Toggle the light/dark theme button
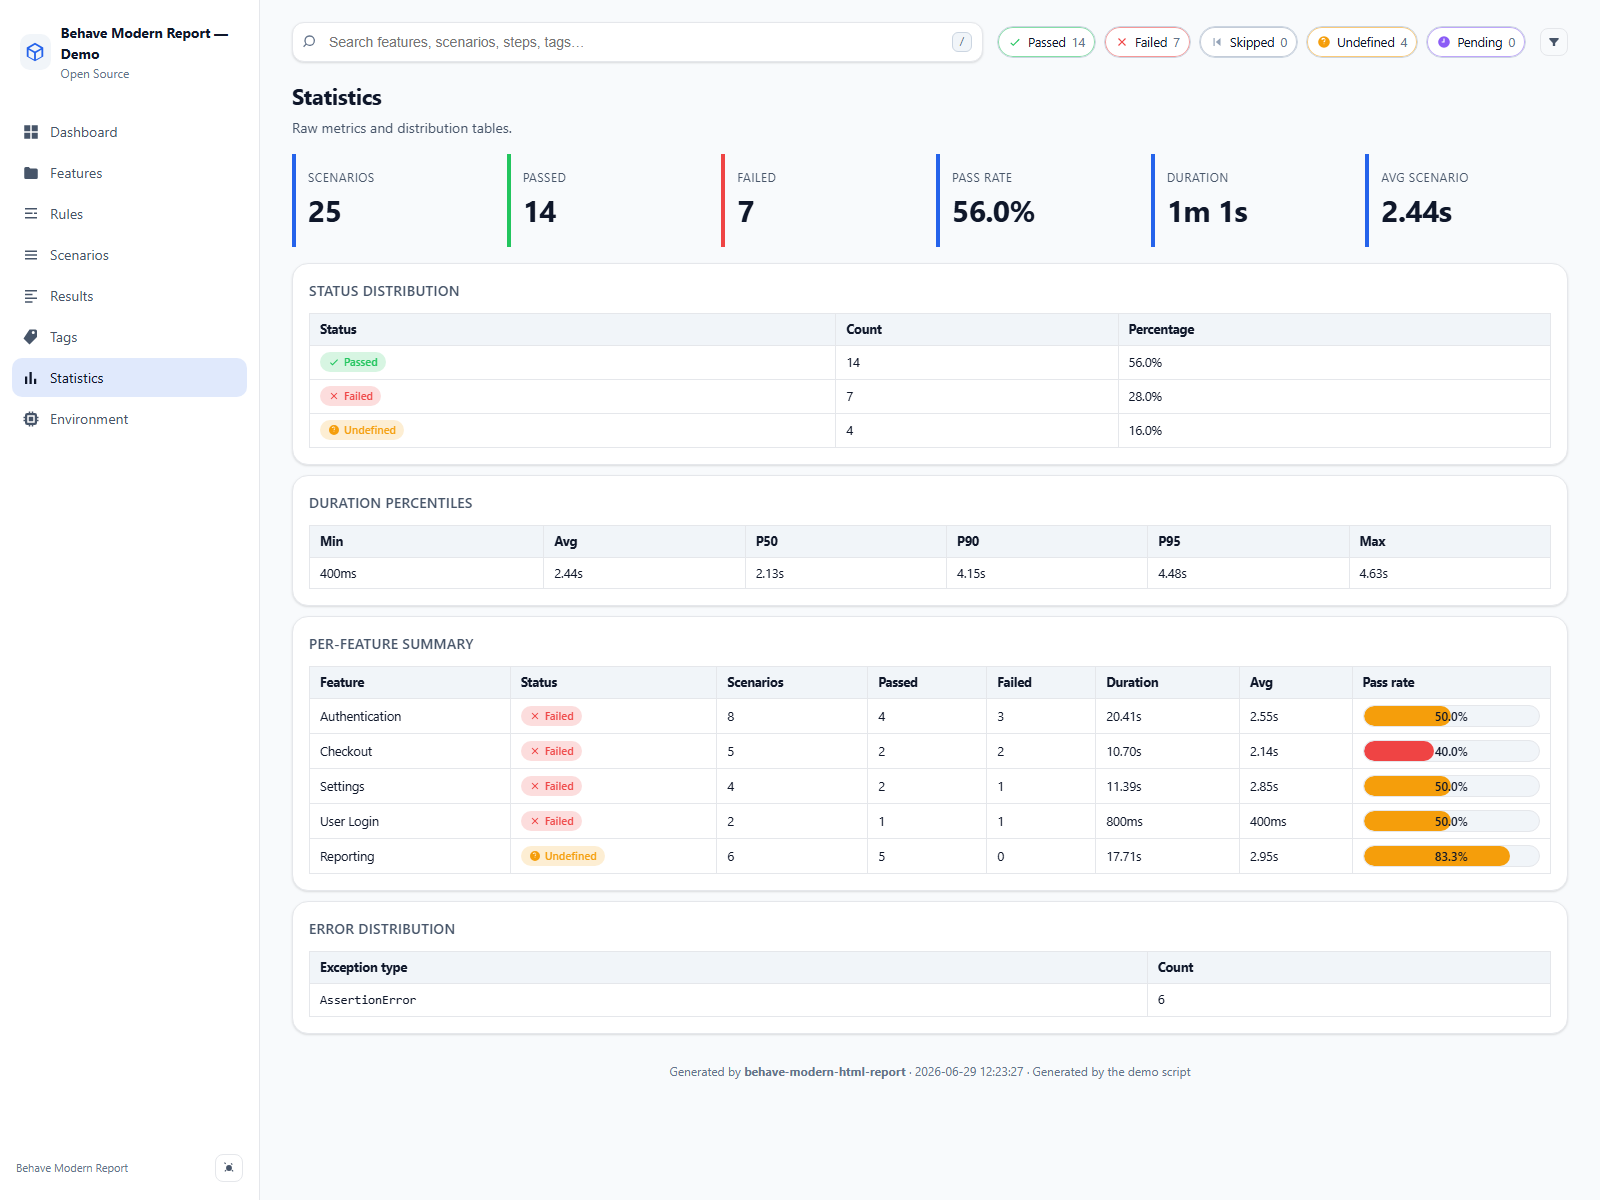The image size is (1600, 1200). click(229, 1168)
